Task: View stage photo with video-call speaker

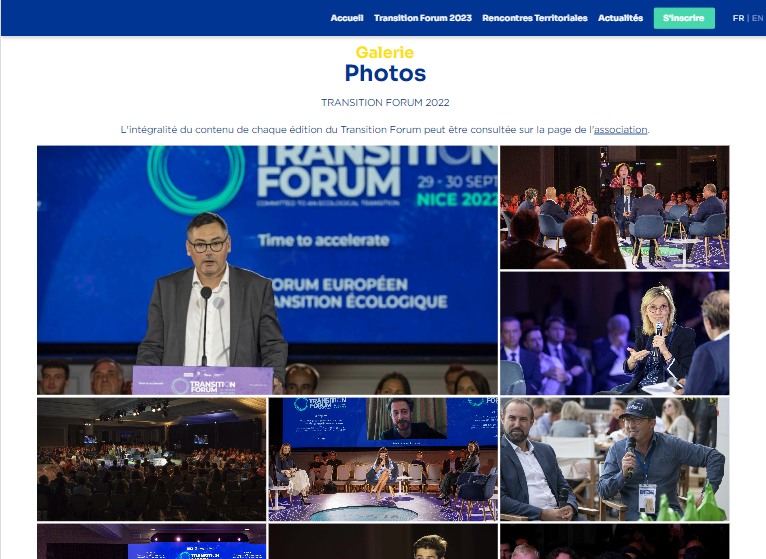Action: click(x=383, y=459)
